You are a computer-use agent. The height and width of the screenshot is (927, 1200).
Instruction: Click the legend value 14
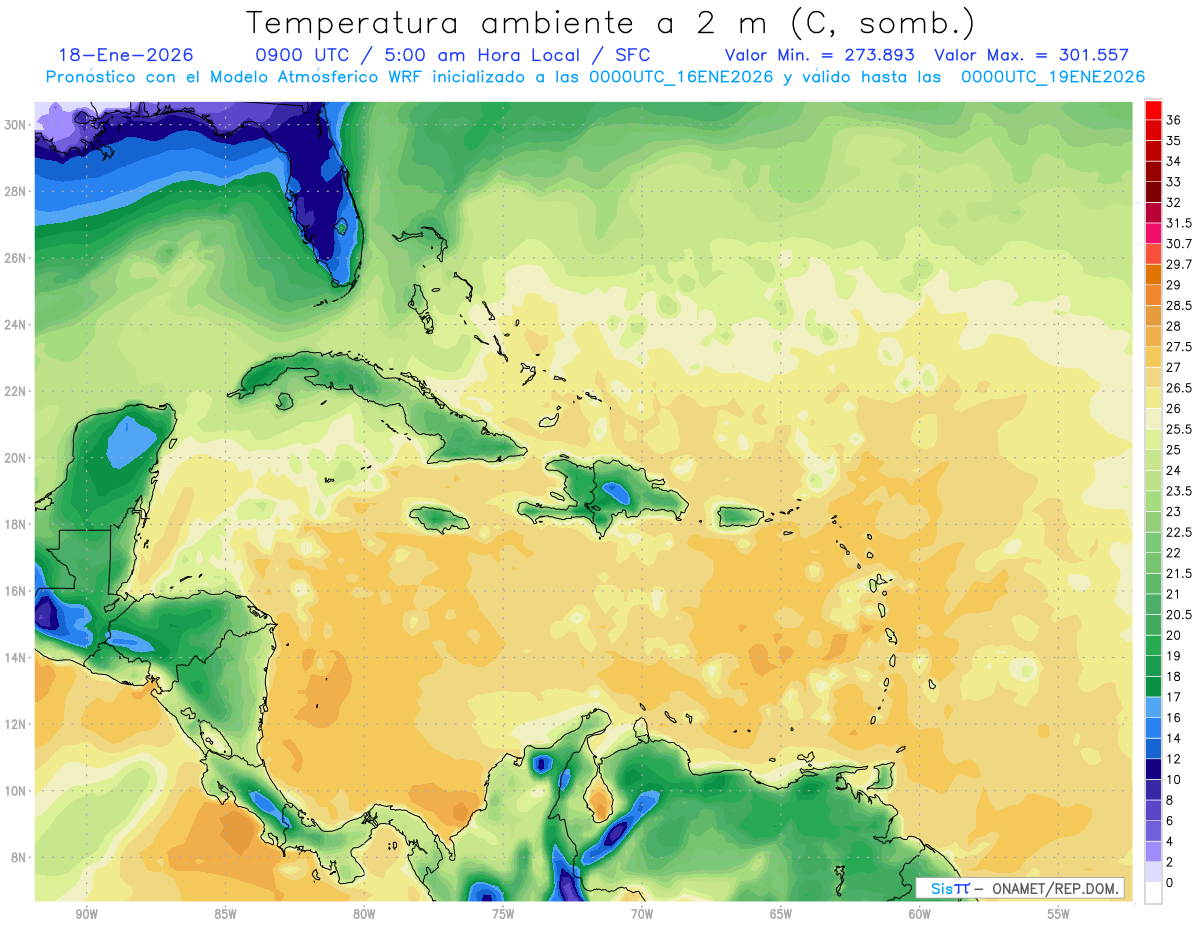[1174, 738]
